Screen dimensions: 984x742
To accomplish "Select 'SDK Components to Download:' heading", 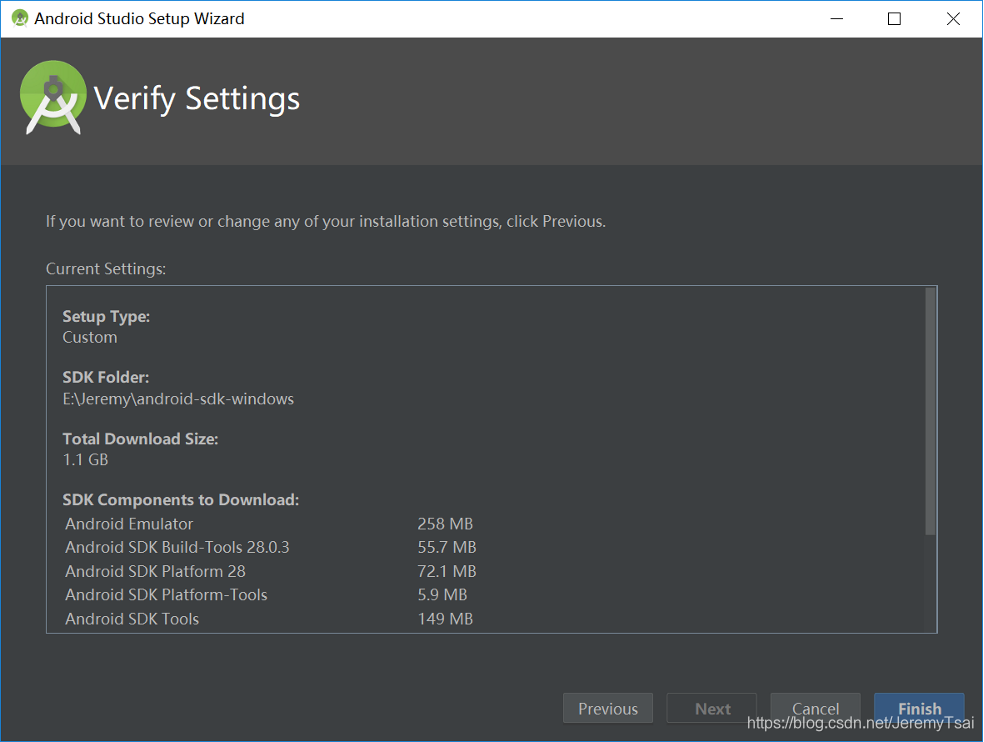I will click(181, 500).
